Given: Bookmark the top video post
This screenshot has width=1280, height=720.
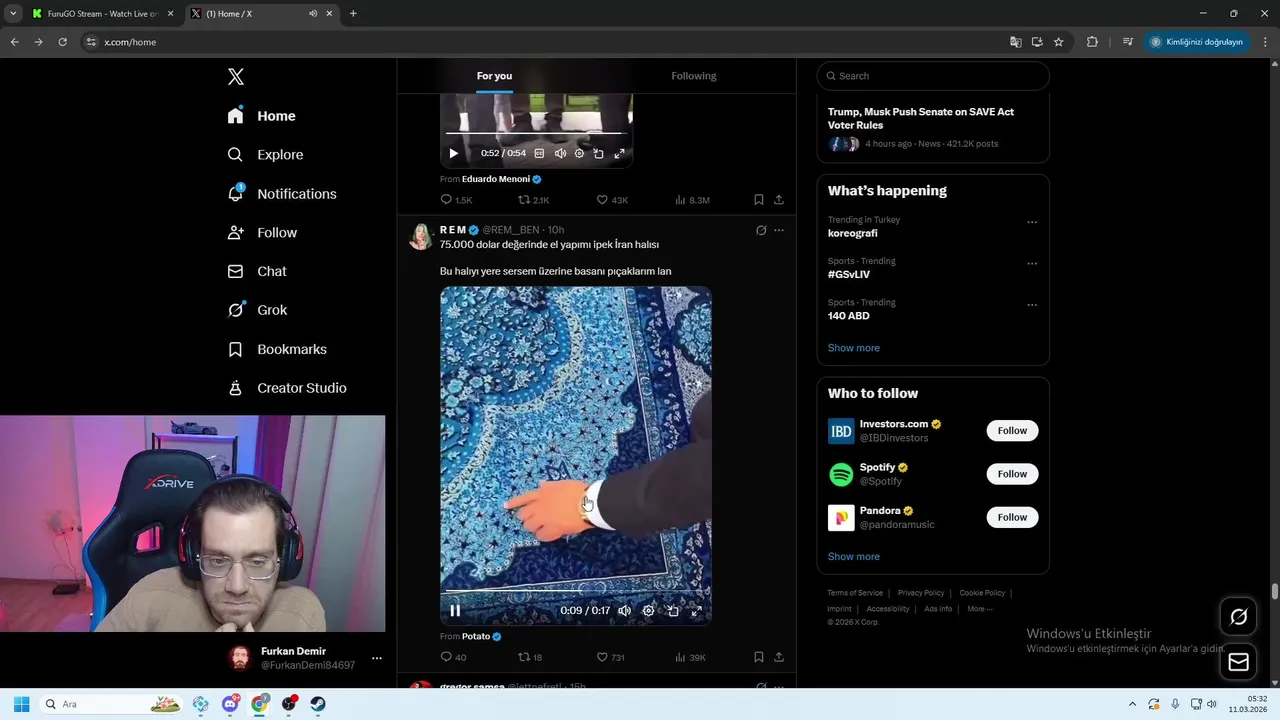Looking at the screenshot, I should pyautogui.click(x=759, y=200).
